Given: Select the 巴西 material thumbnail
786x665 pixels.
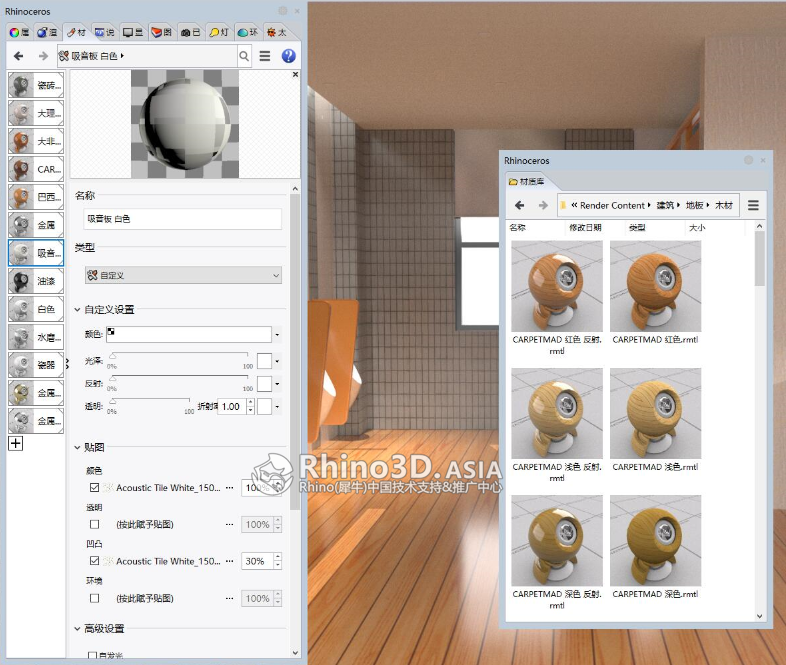Looking at the screenshot, I should point(36,197).
